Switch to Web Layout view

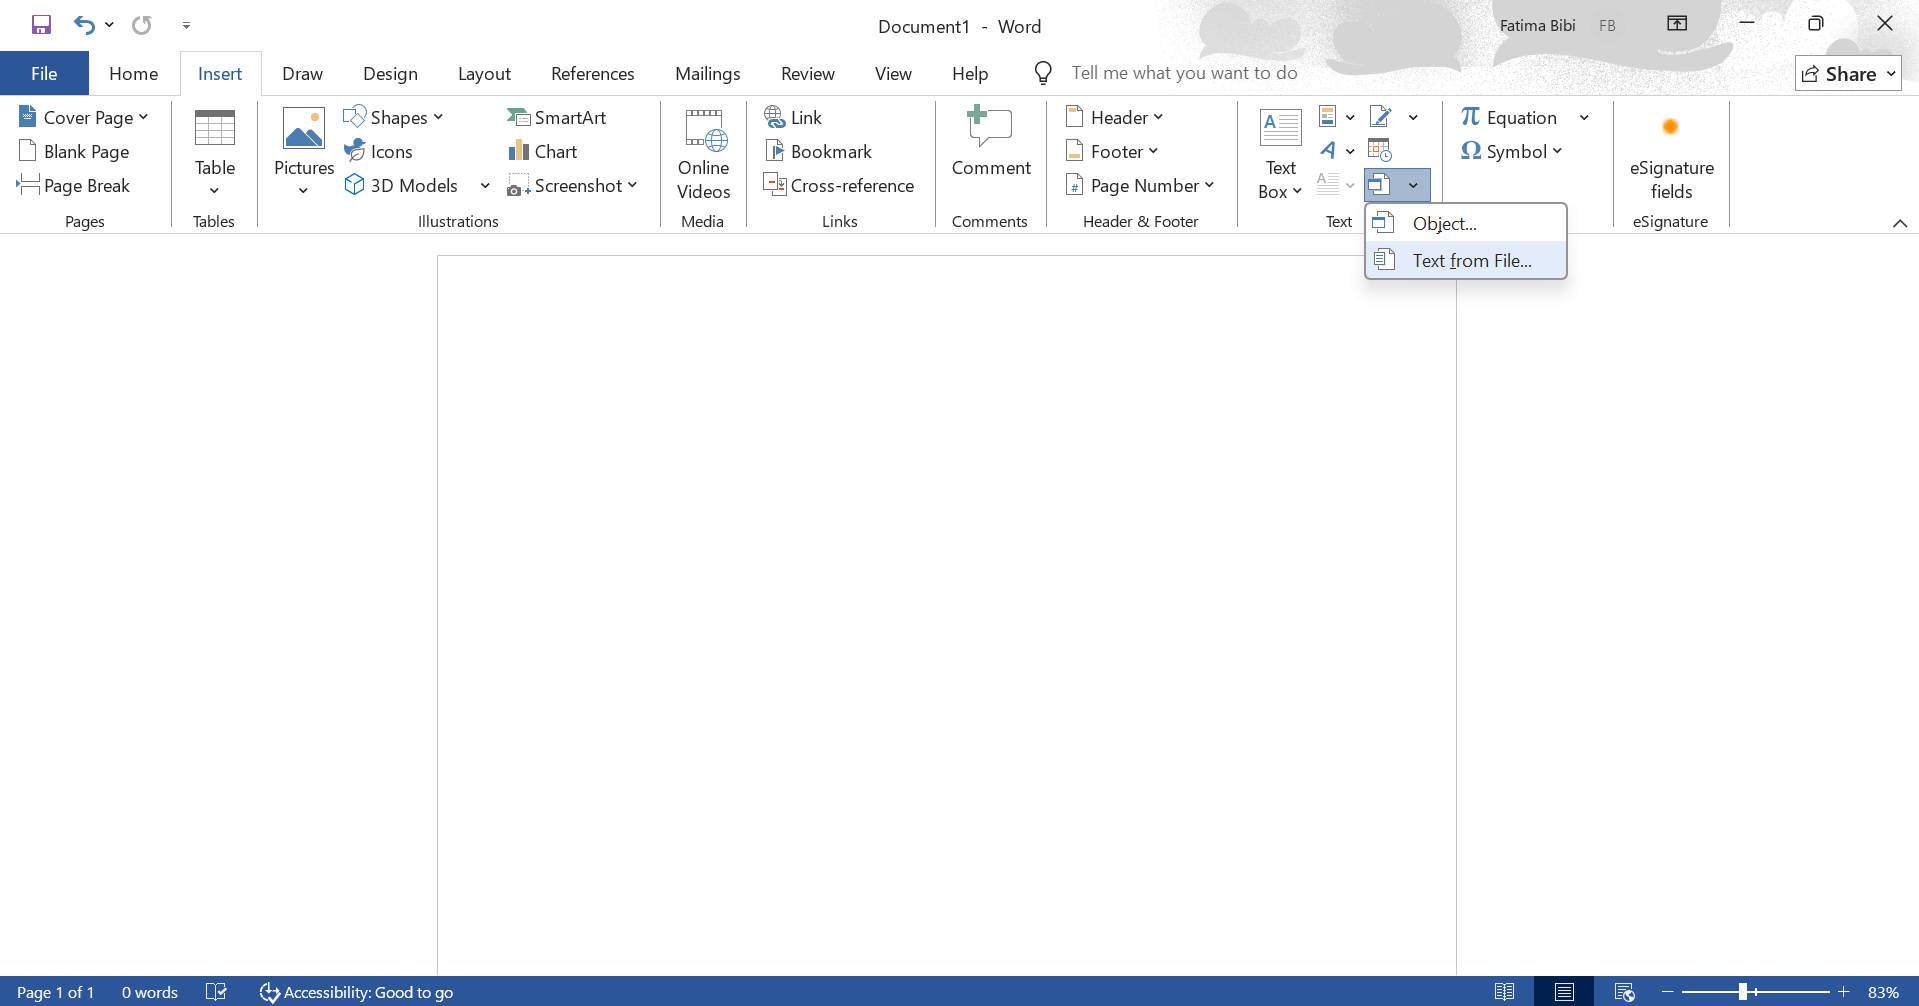point(1624,992)
